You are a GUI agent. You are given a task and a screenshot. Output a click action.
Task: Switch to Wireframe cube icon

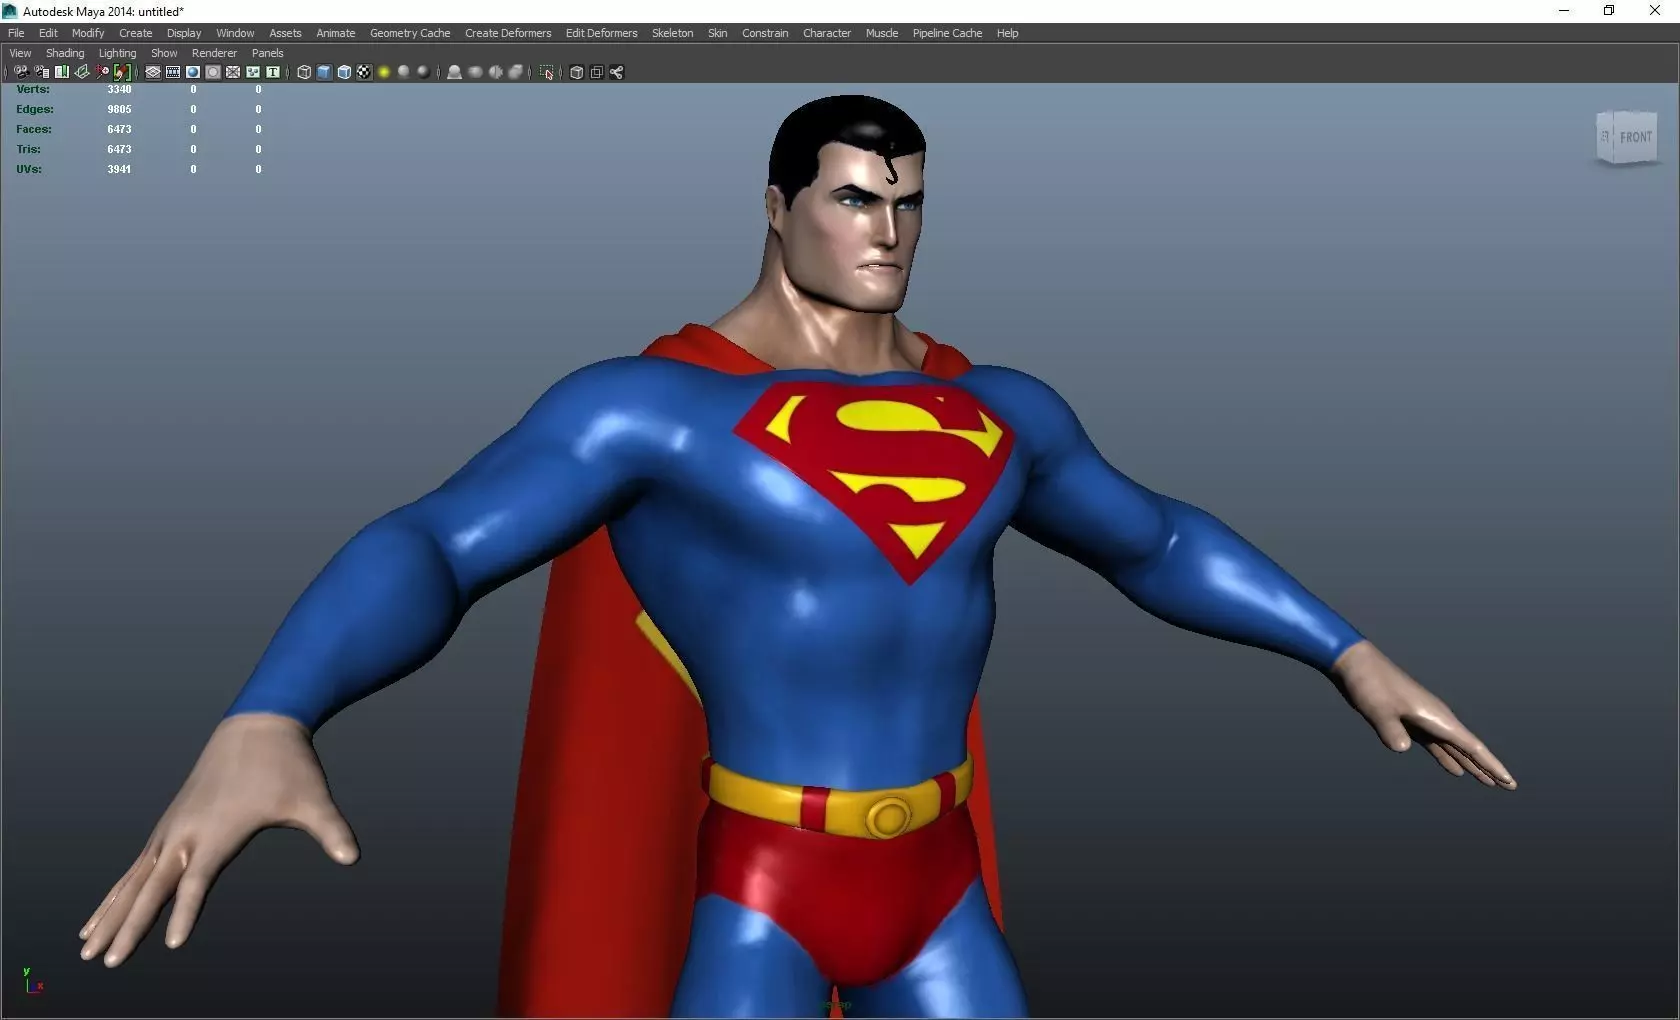[x=304, y=72]
